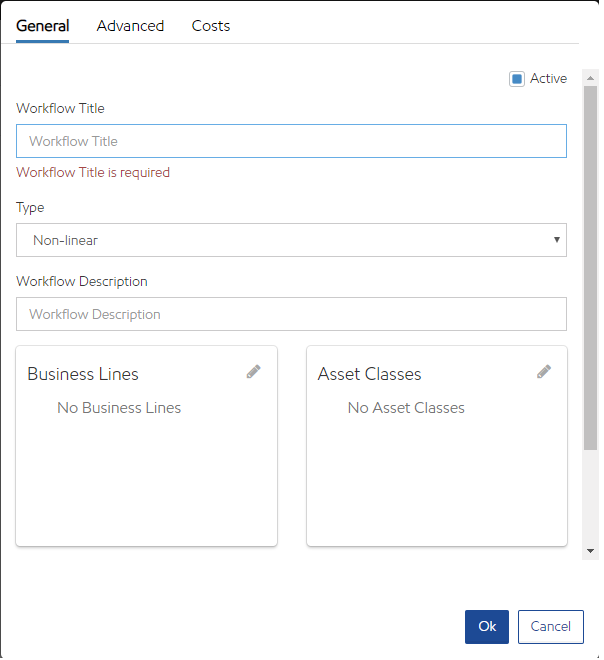Click the scrollbar down arrow
Viewport: 604px width, 660px height.
coord(591,551)
